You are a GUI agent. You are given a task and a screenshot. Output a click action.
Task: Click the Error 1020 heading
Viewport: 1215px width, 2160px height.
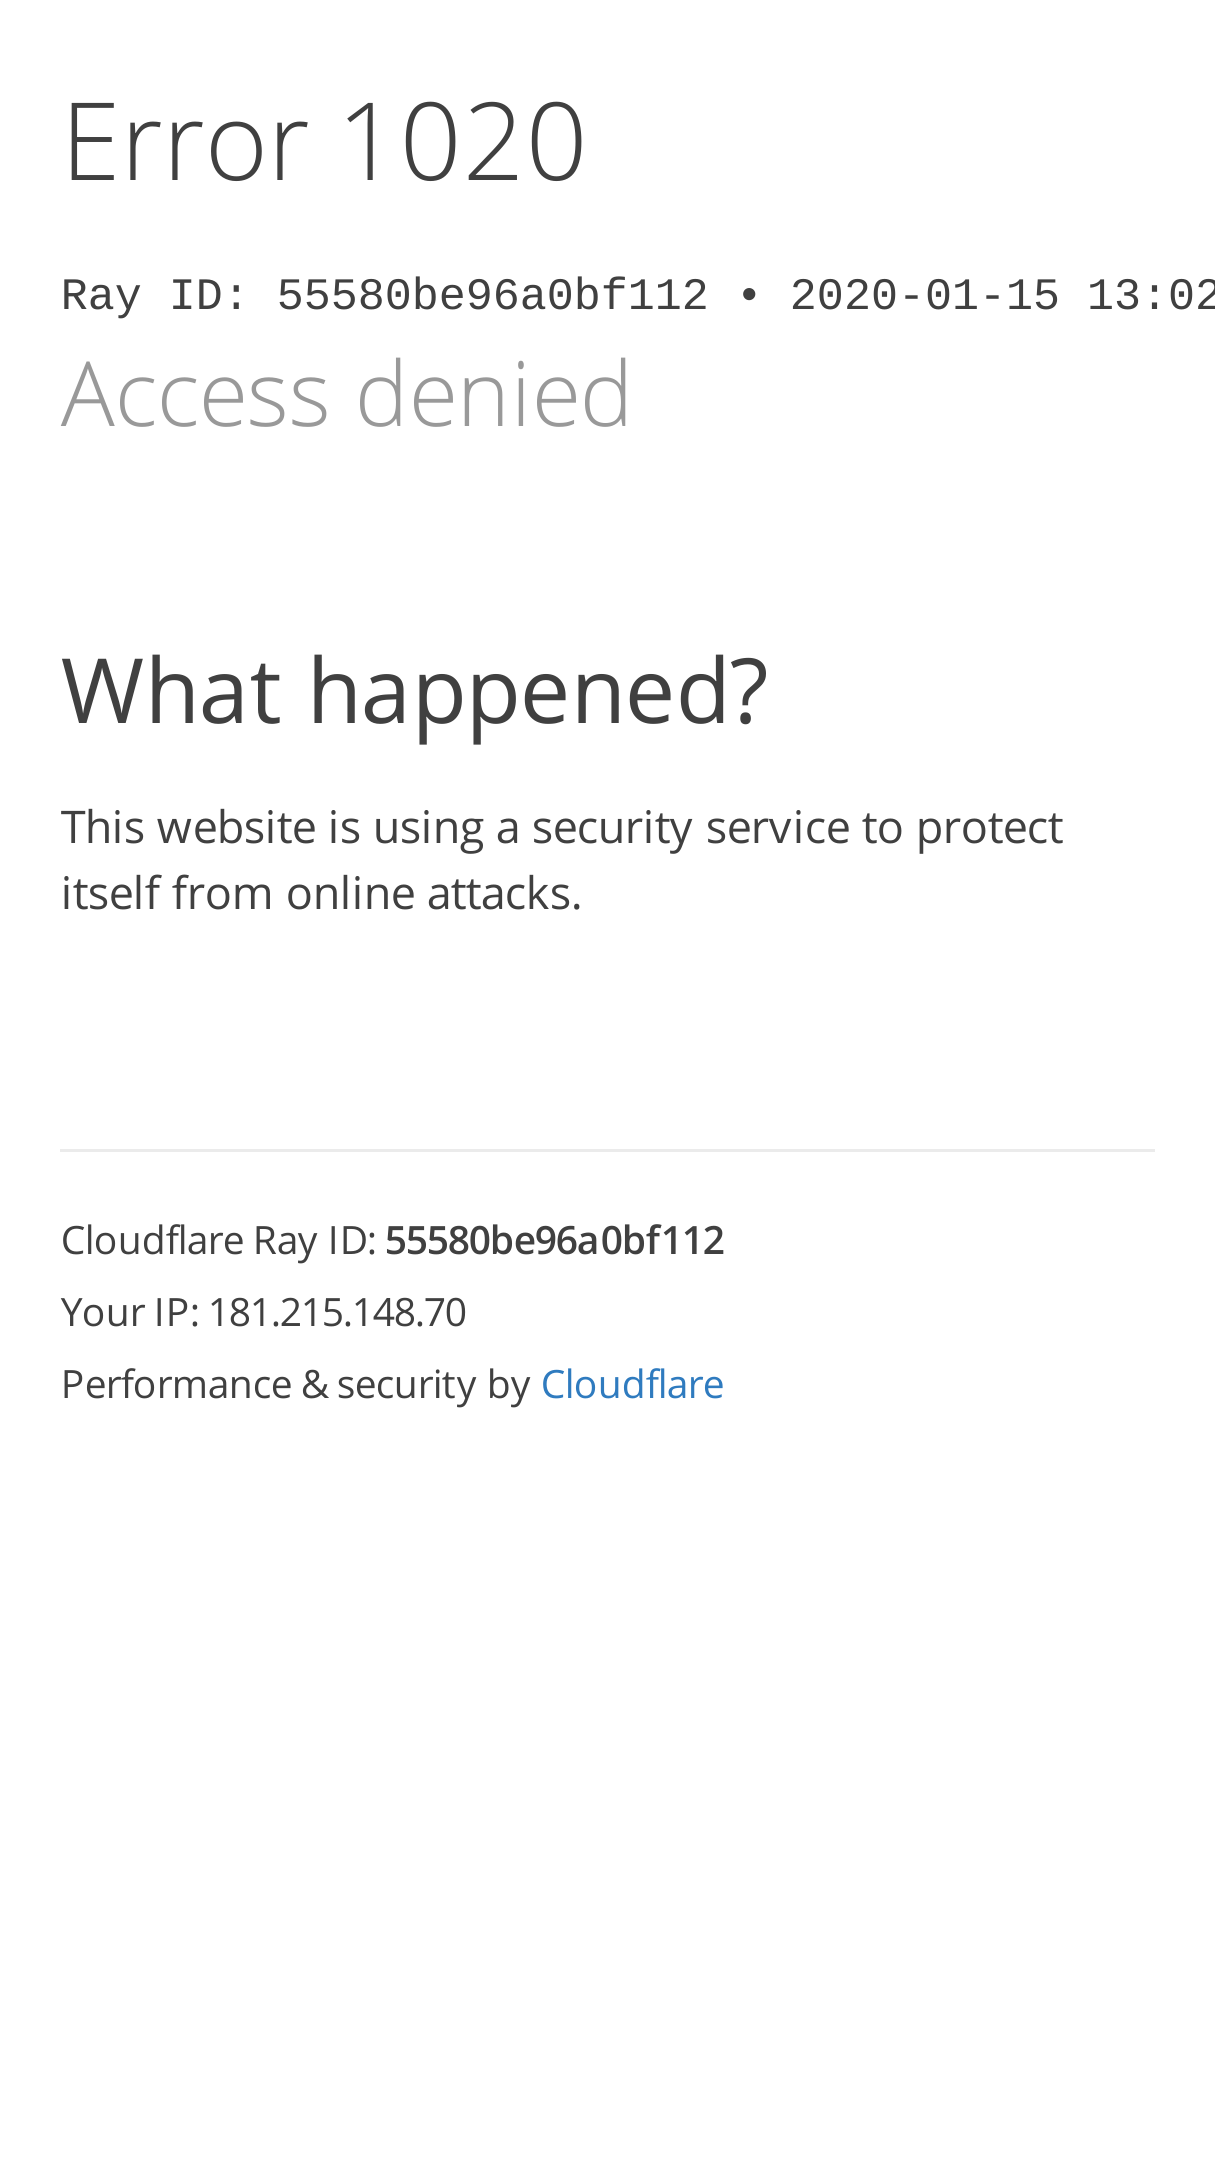pyautogui.click(x=324, y=140)
